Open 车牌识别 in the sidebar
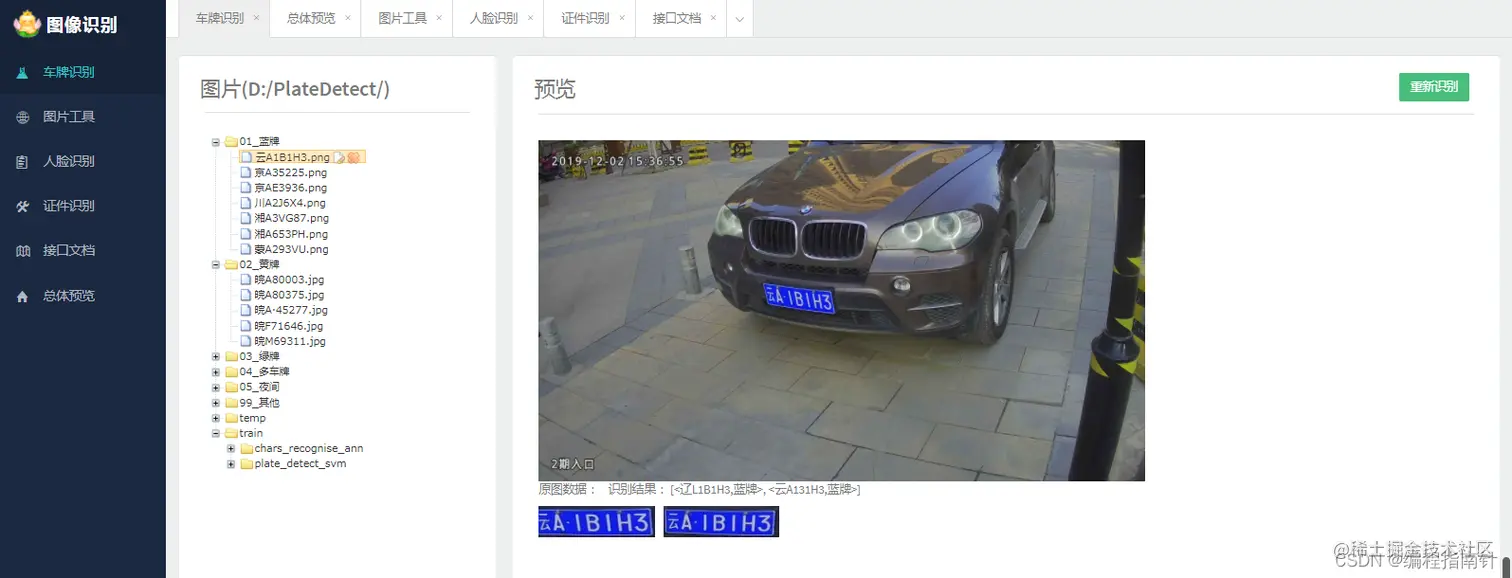Viewport: 1512px width, 578px height. tap(82, 72)
